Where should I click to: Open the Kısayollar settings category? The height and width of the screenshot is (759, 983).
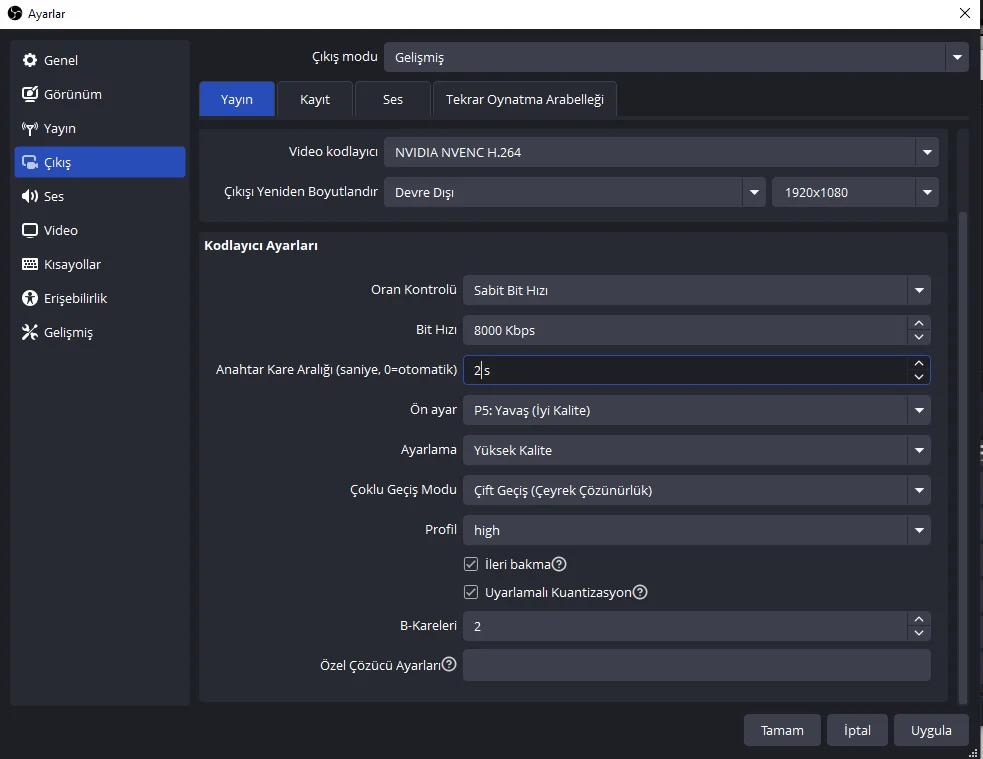pos(100,264)
